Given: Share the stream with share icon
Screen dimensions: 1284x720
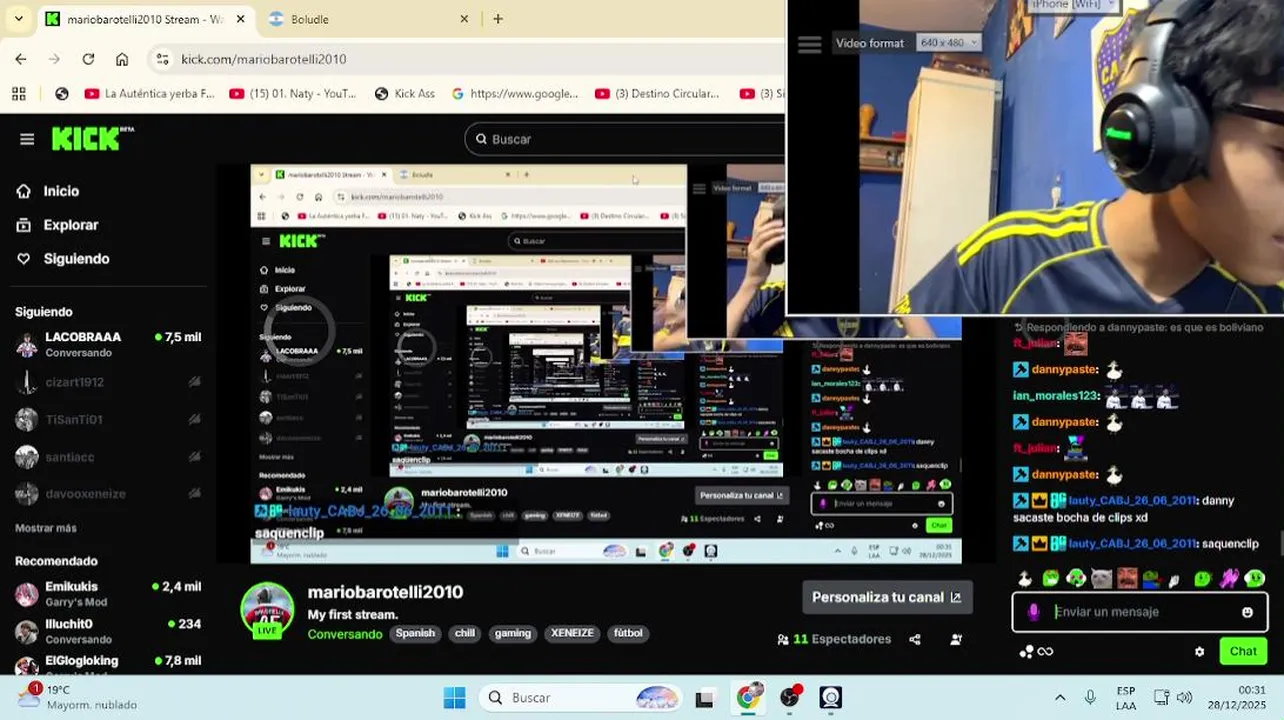Looking at the screenshot, I should click(x=915, y=639).
